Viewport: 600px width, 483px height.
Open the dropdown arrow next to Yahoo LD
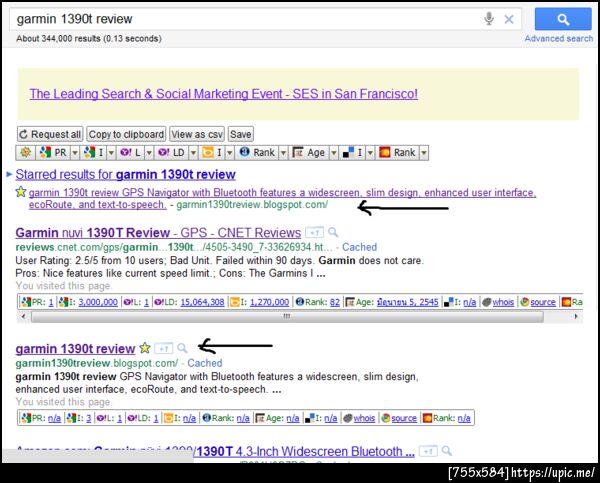[x=193, y=153]
